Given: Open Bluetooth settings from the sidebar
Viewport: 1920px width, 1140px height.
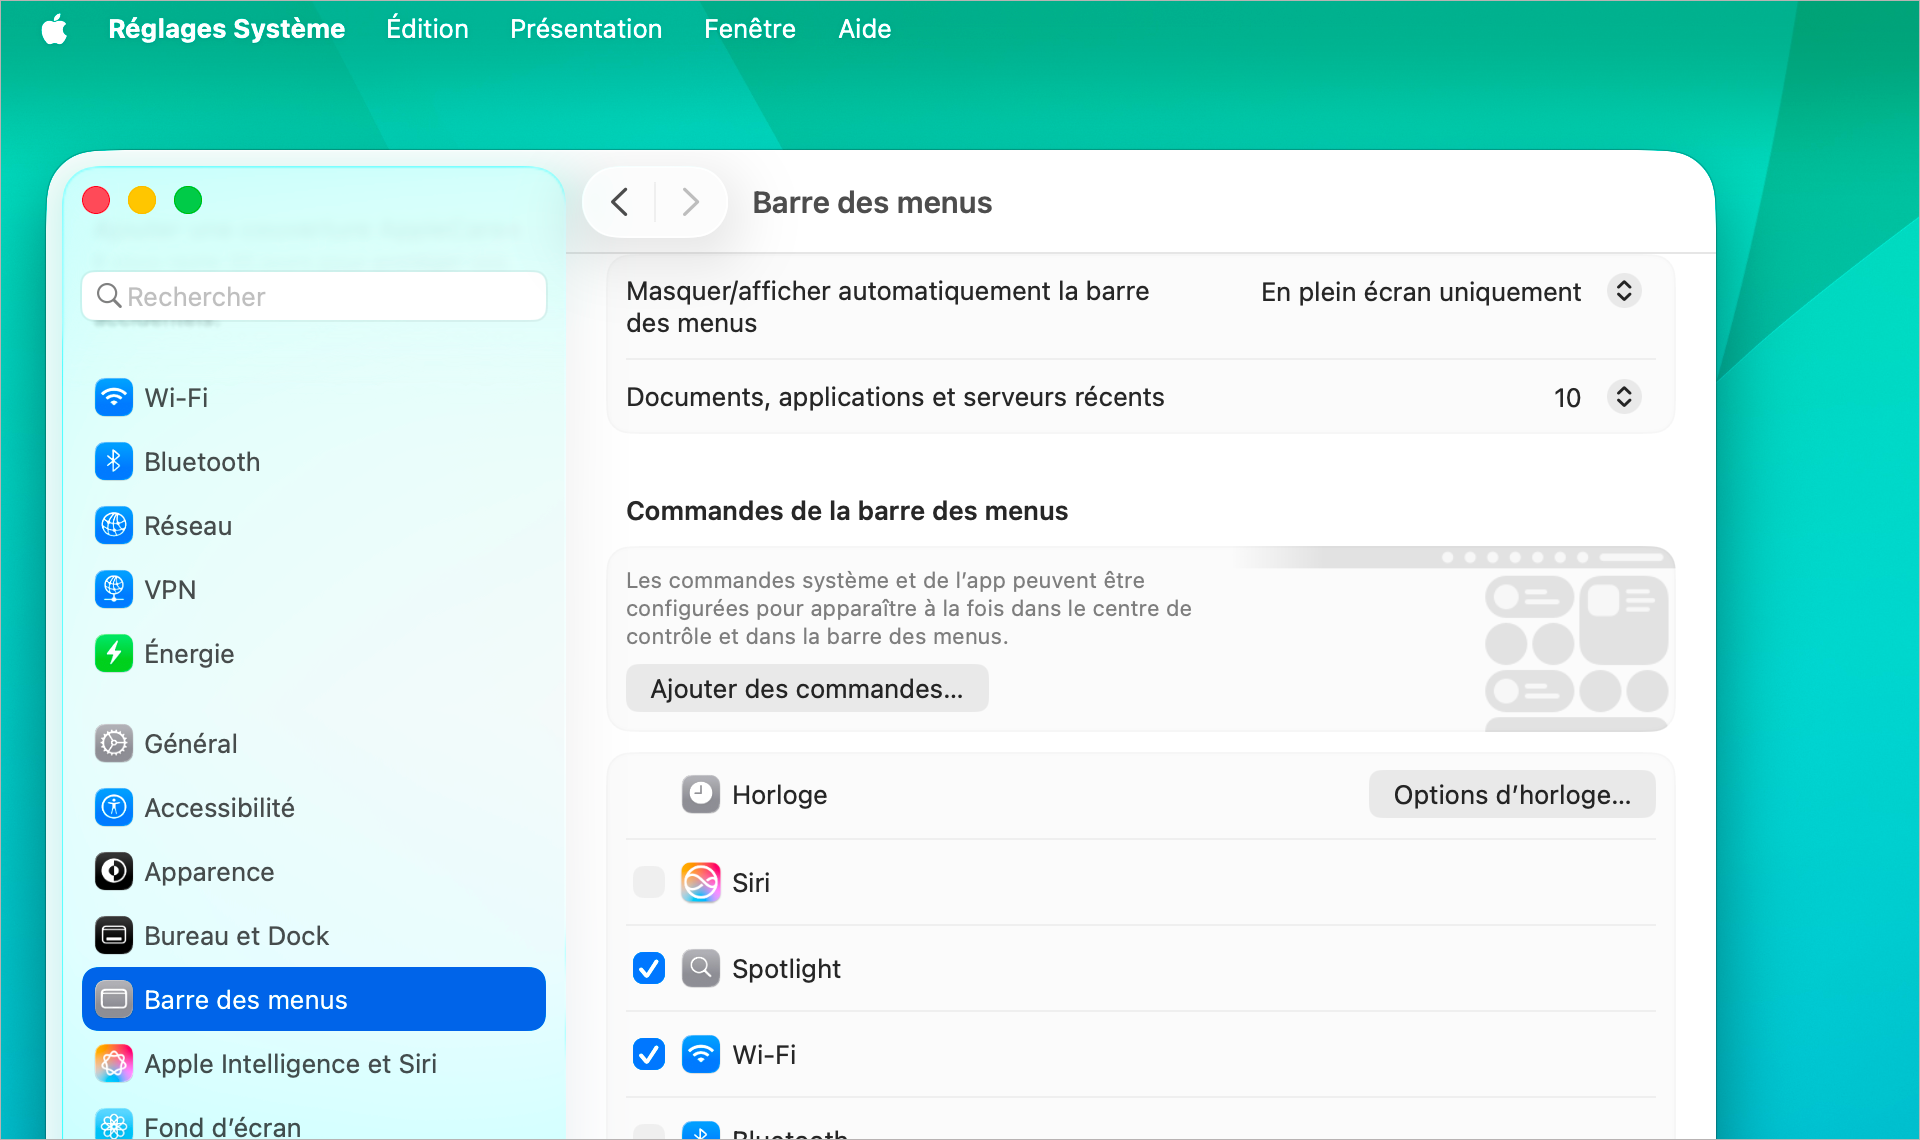Looking at the screenshot, I should (113, 461).
